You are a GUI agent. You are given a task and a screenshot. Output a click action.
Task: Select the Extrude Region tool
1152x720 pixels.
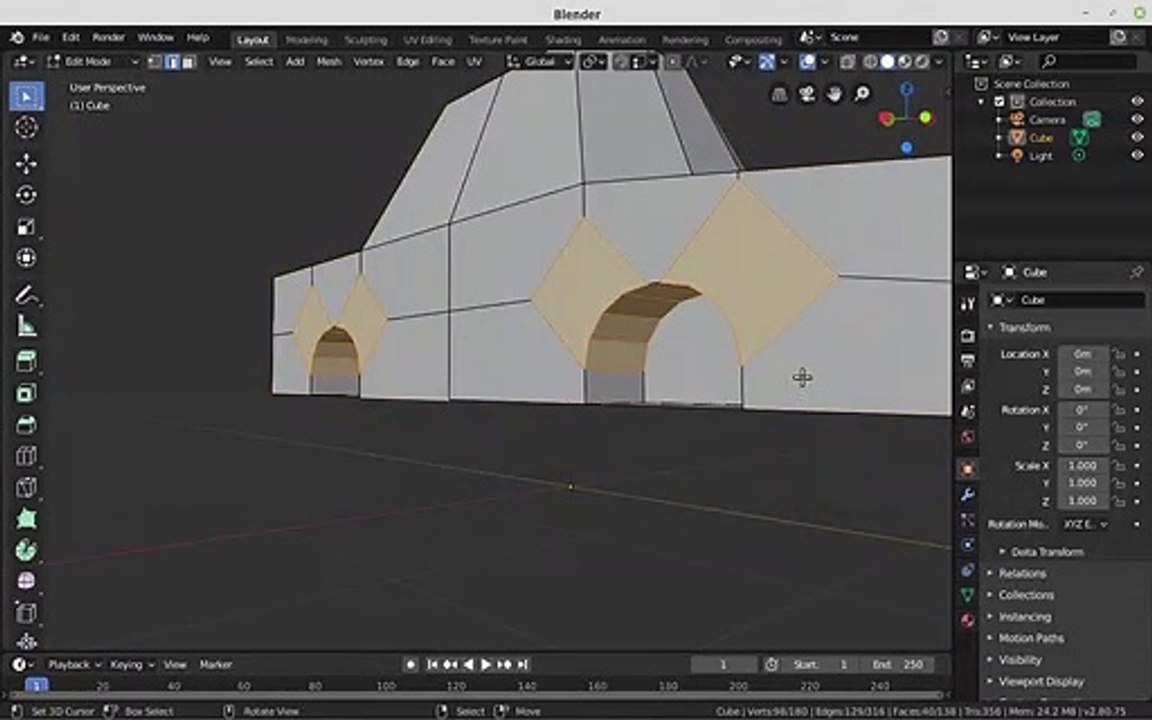26,361
